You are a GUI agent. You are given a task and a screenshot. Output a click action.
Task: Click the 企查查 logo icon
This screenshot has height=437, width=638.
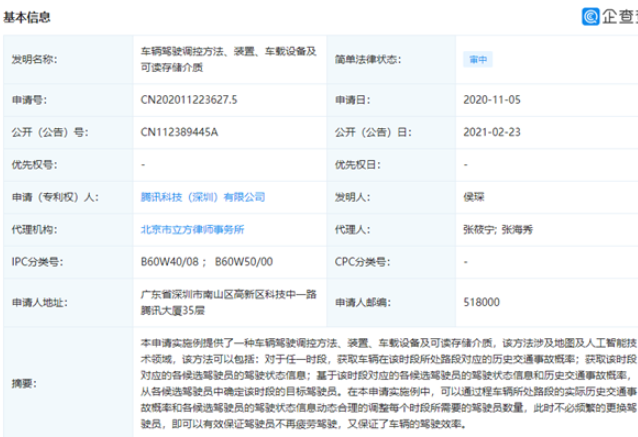click(590, 17)
